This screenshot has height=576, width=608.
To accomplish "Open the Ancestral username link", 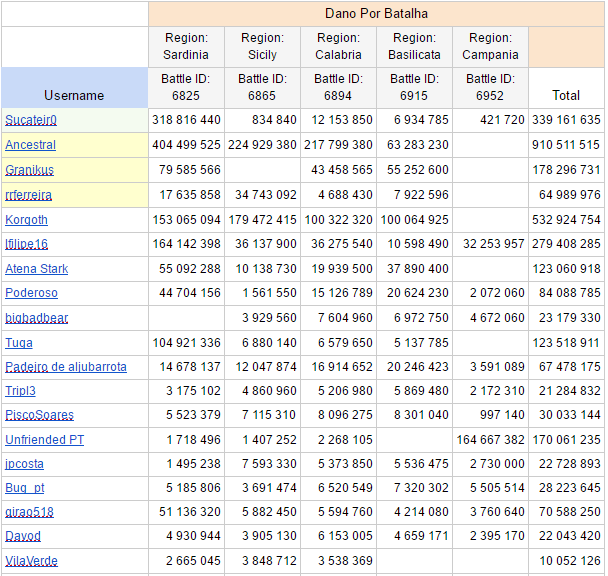I will (31, 145).
